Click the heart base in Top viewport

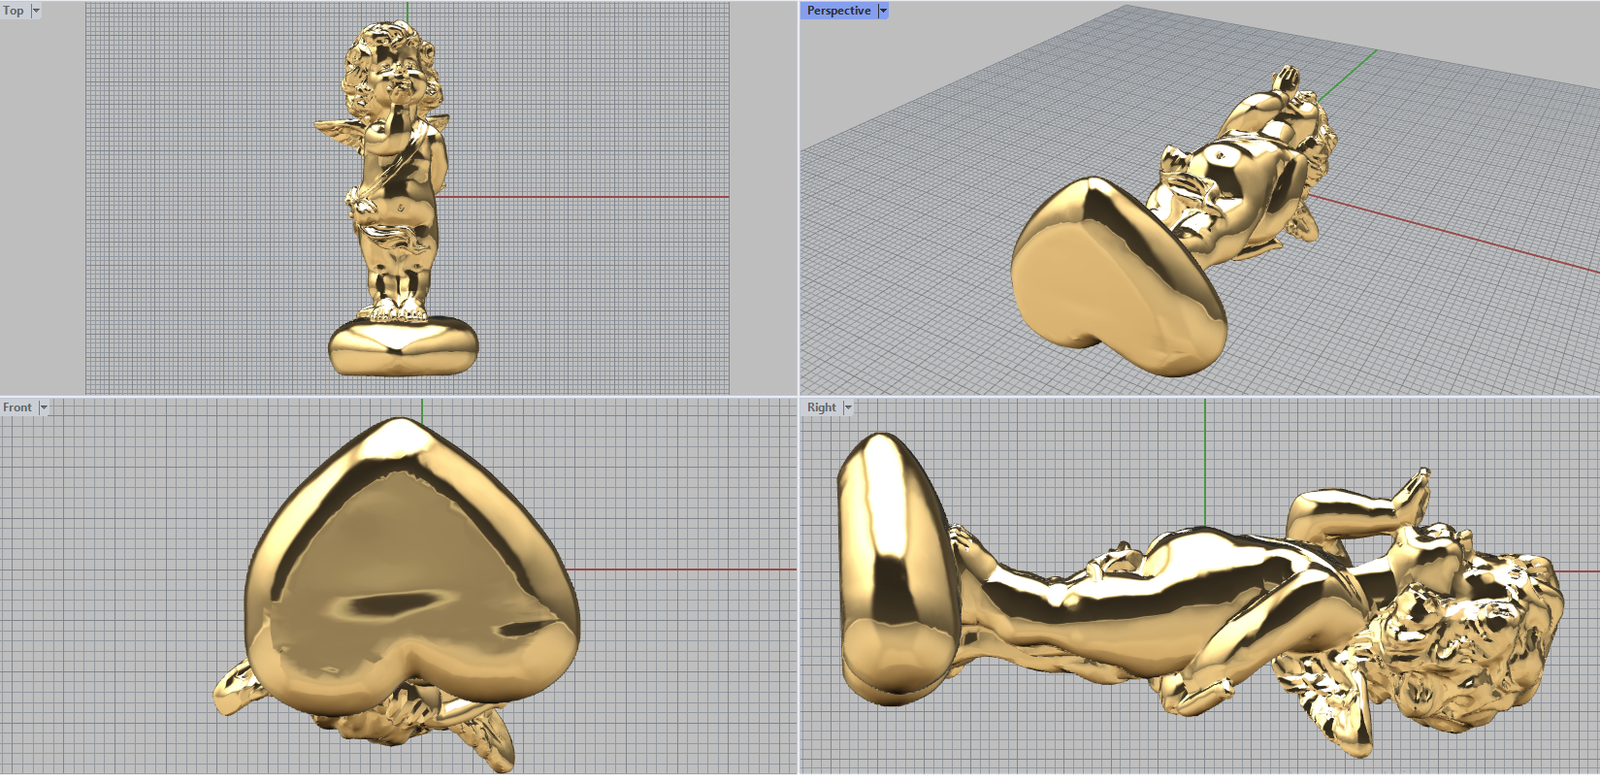403,345
